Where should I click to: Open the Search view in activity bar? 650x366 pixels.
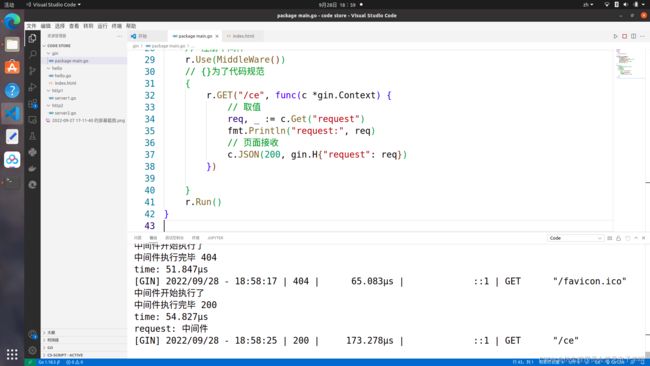32,54
